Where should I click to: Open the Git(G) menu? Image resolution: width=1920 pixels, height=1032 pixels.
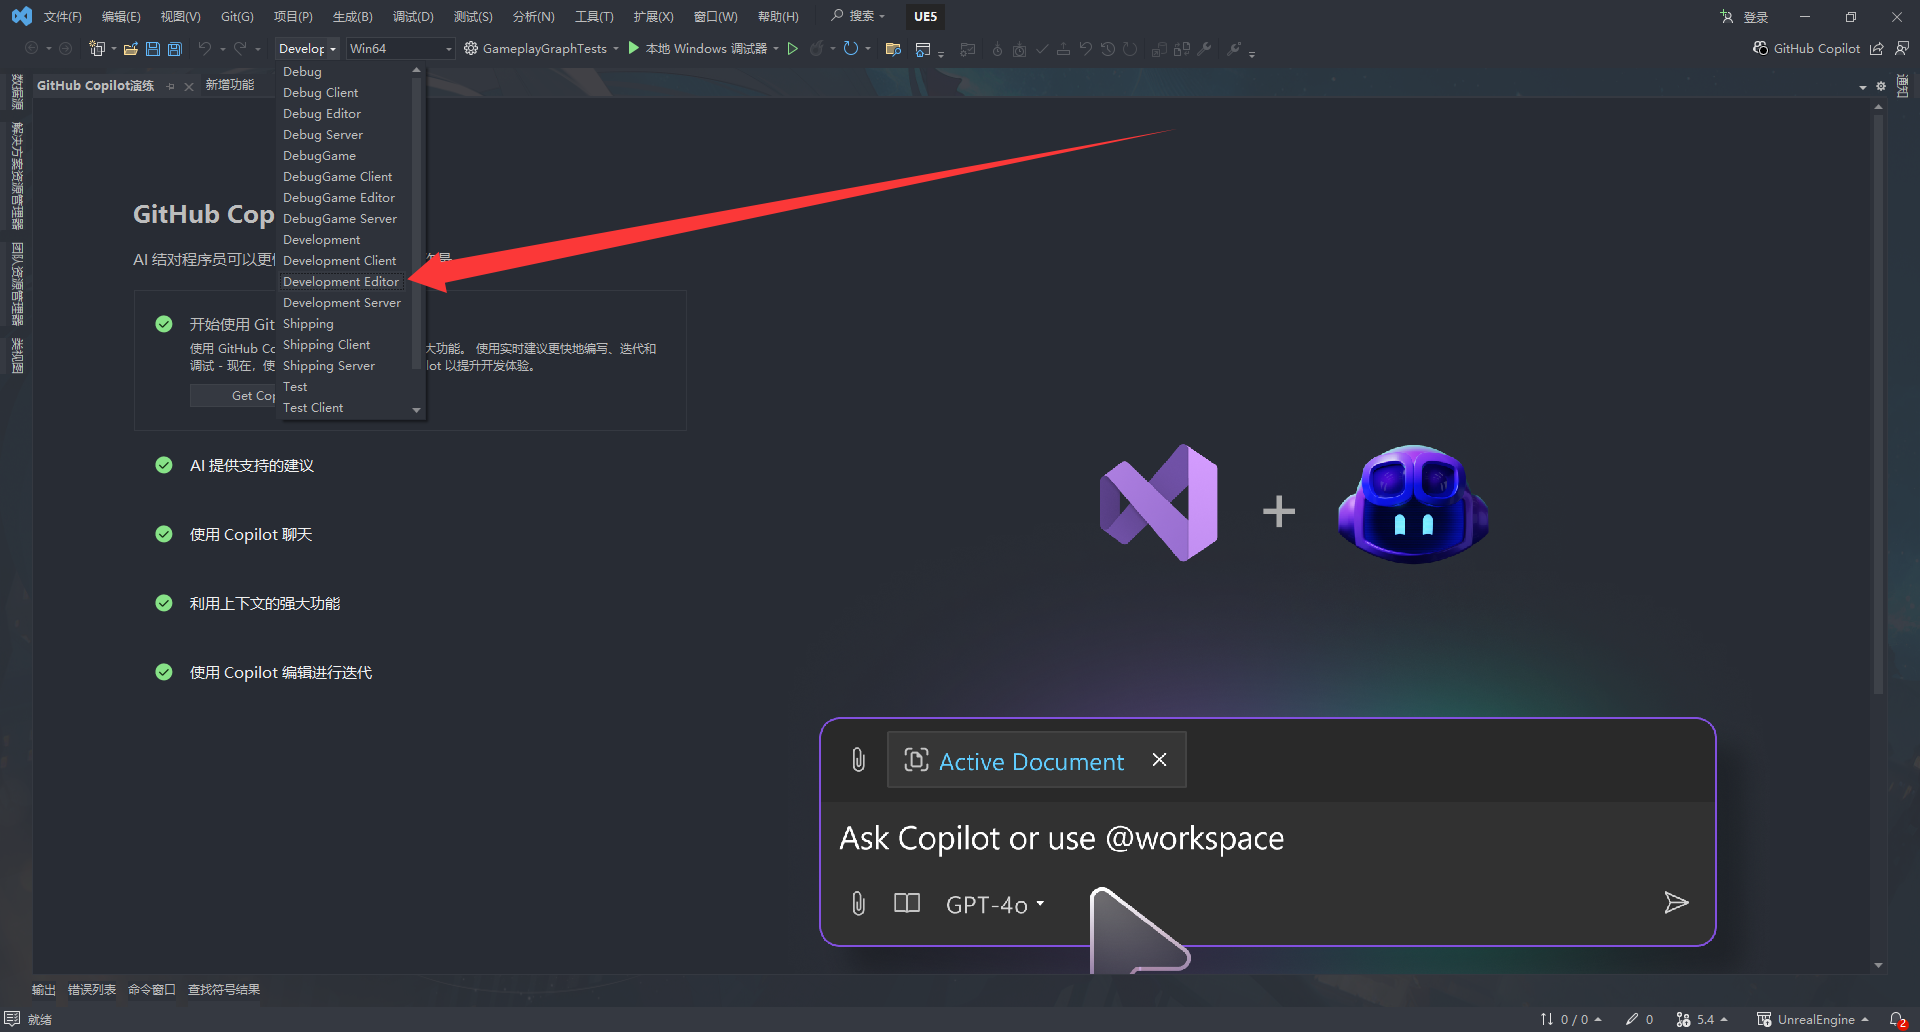[x=237, y=16]
